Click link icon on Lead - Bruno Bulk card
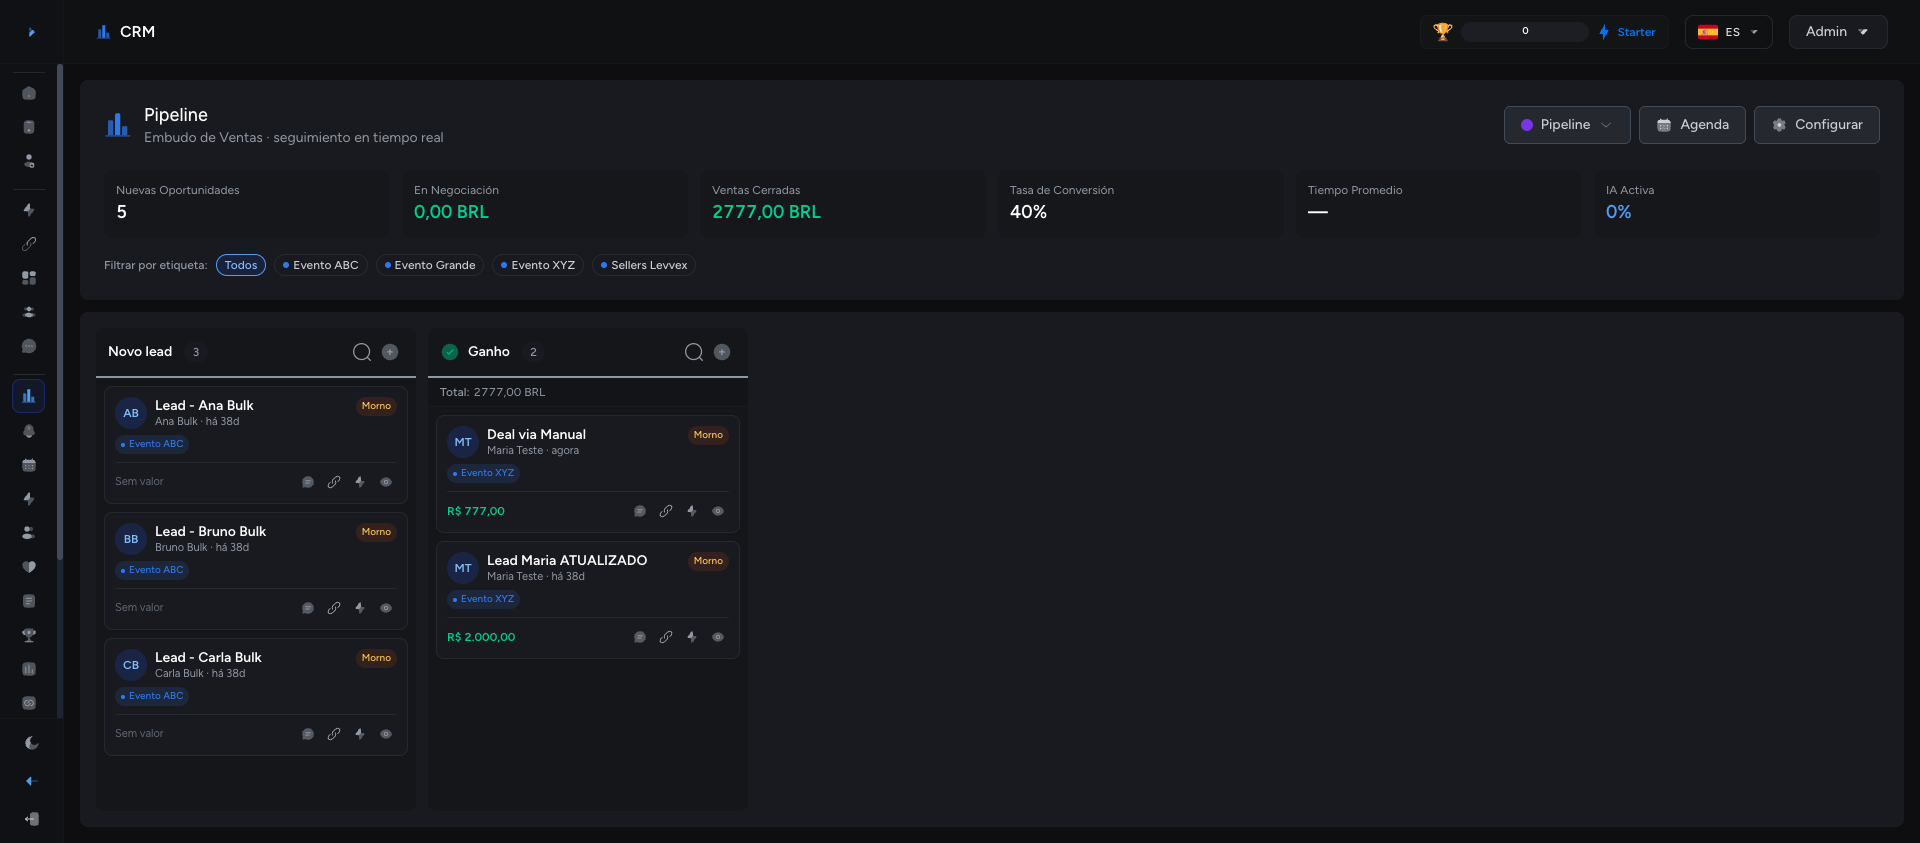 pos(334,608)
